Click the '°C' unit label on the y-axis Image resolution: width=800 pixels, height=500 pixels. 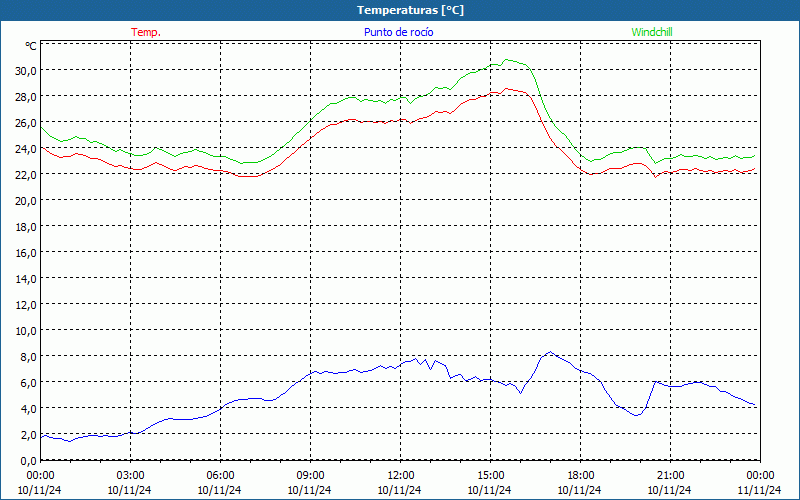pyautogui.click(x=31, y=46)
